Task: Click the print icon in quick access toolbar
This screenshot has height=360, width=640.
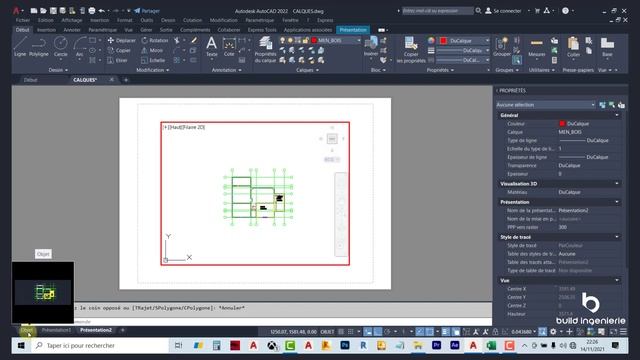Action: [x=92, y=11]
